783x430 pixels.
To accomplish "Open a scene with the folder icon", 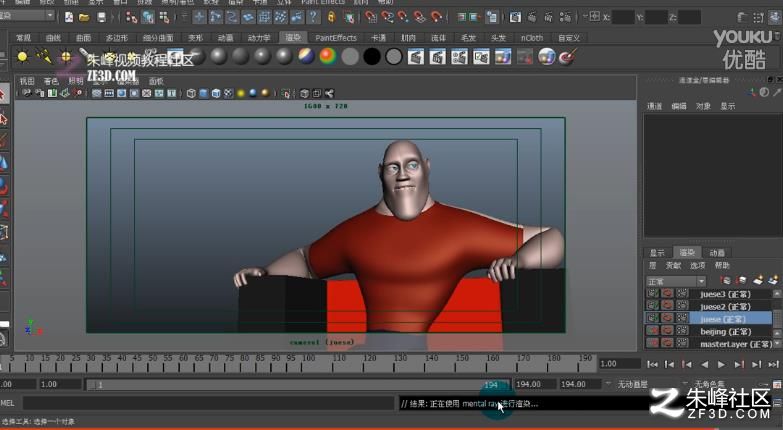I will tap(84, 17).
